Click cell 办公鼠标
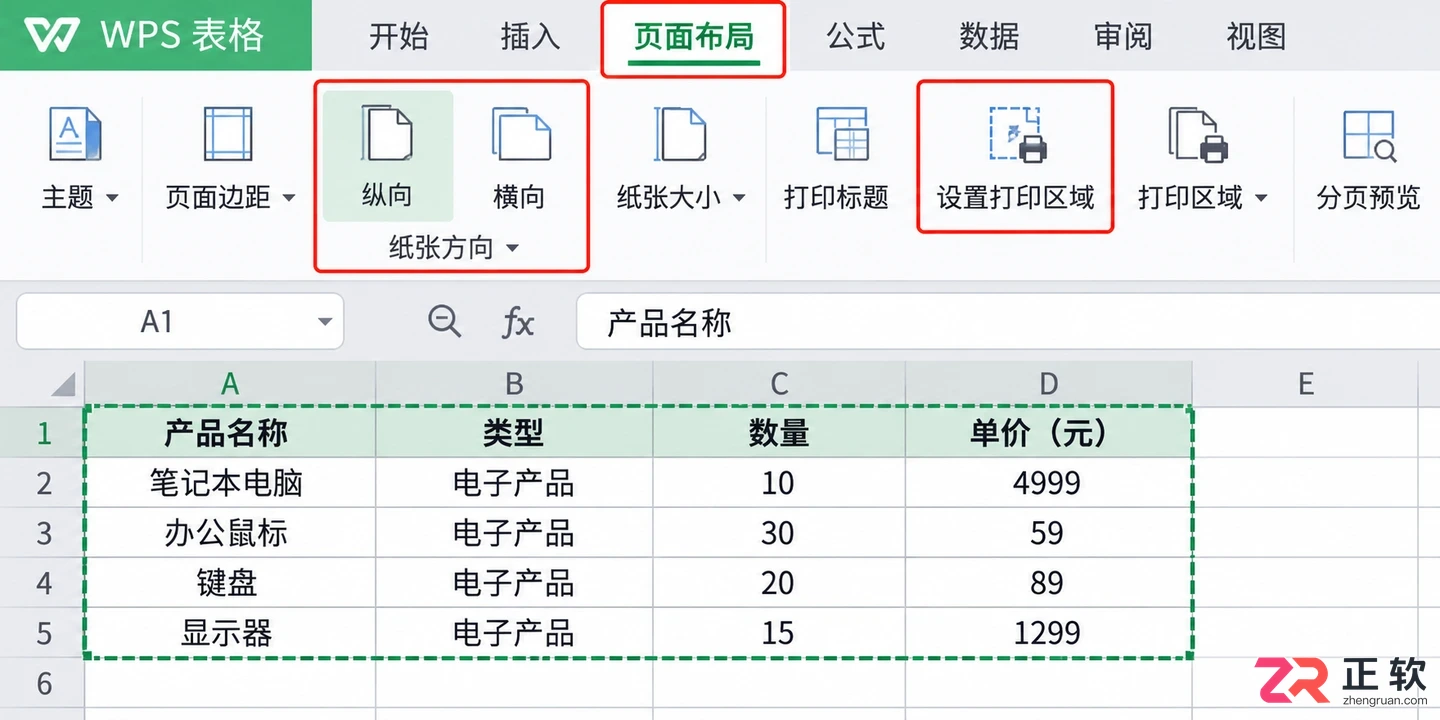 (230, 533)
